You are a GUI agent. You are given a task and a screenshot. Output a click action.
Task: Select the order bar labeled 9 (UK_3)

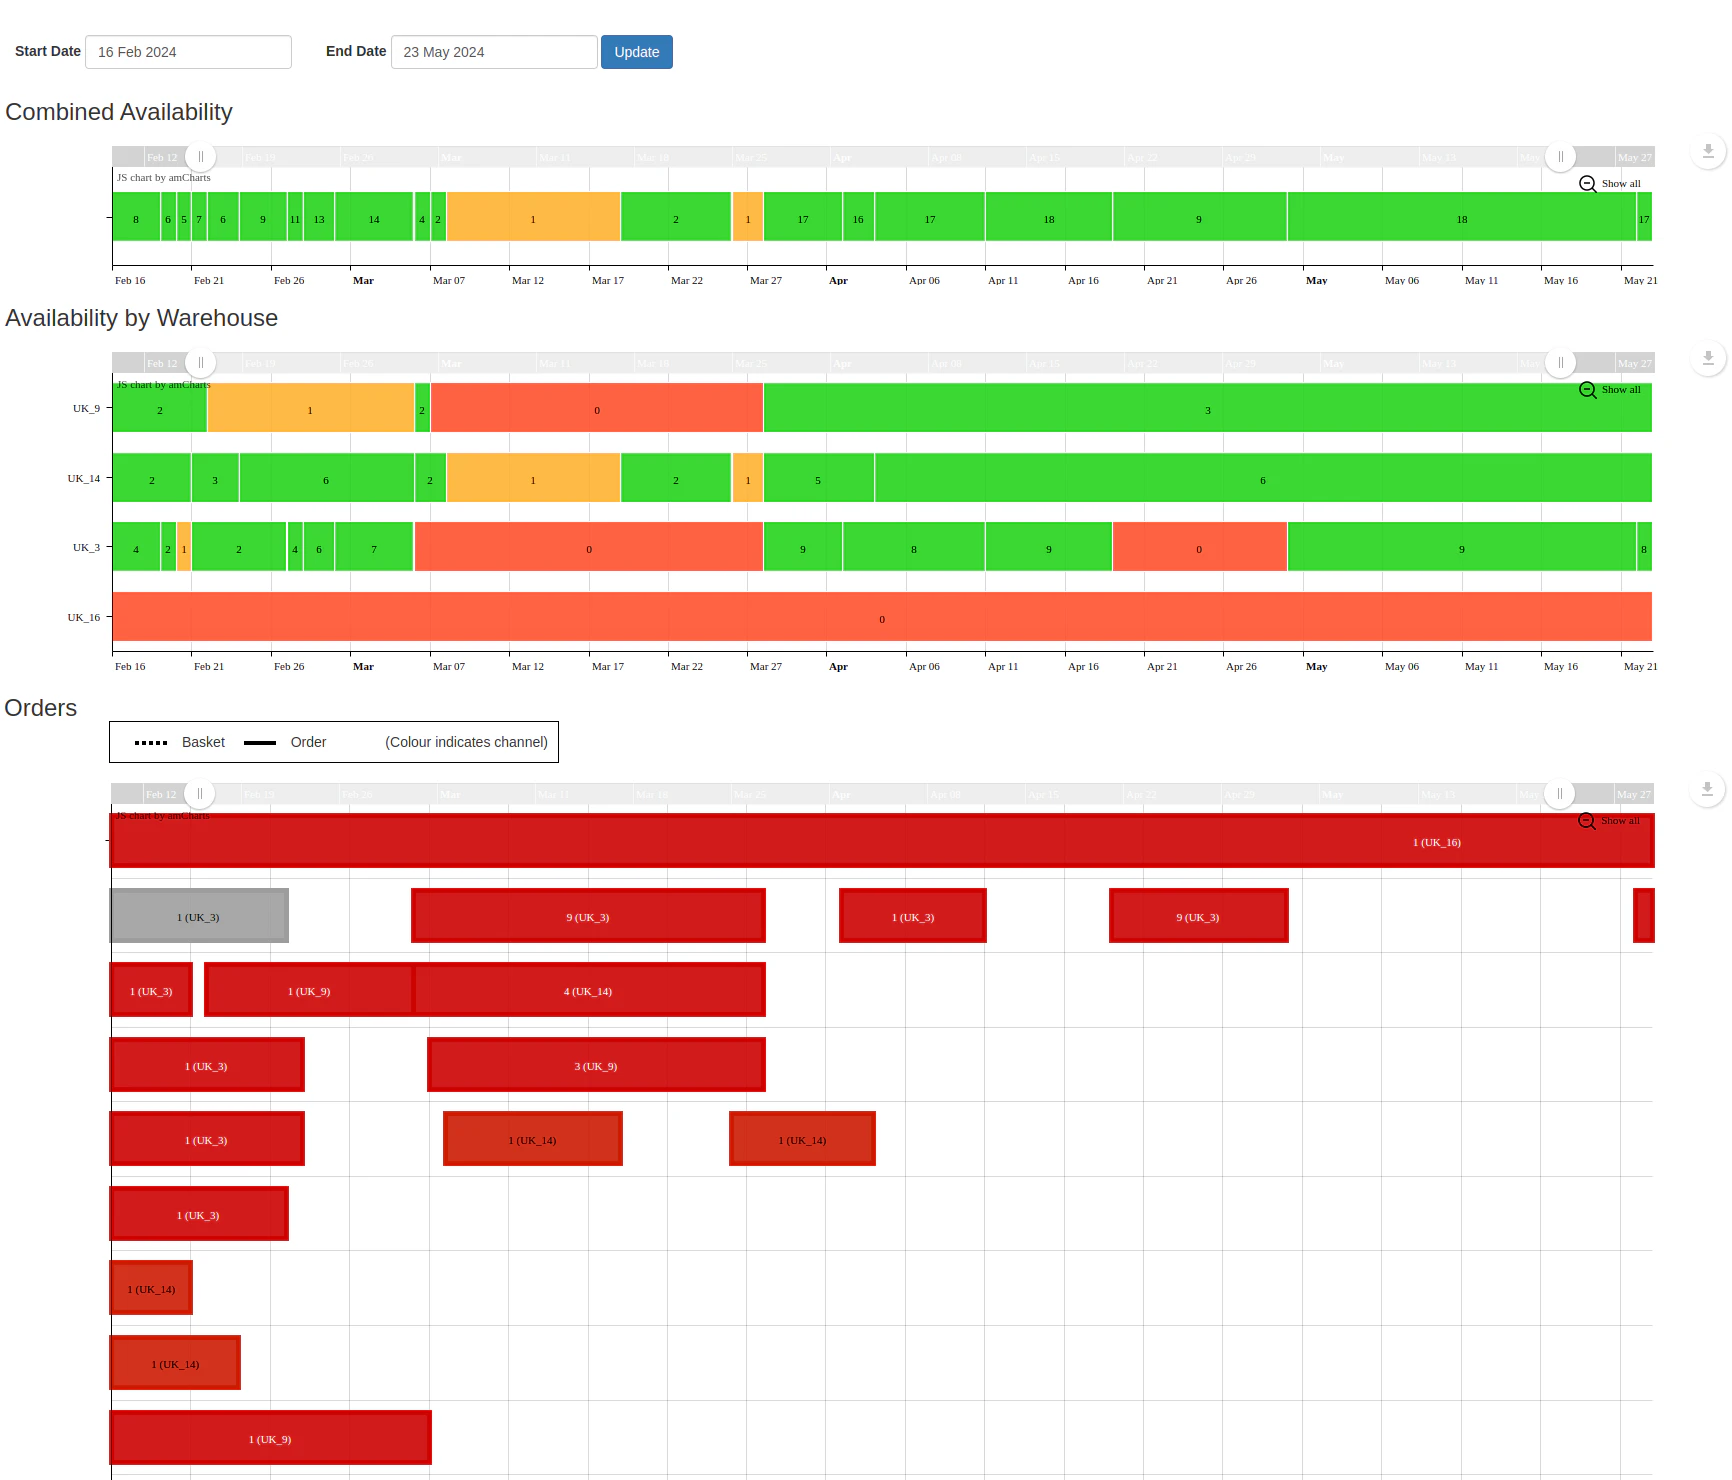[x=588, y=916]
